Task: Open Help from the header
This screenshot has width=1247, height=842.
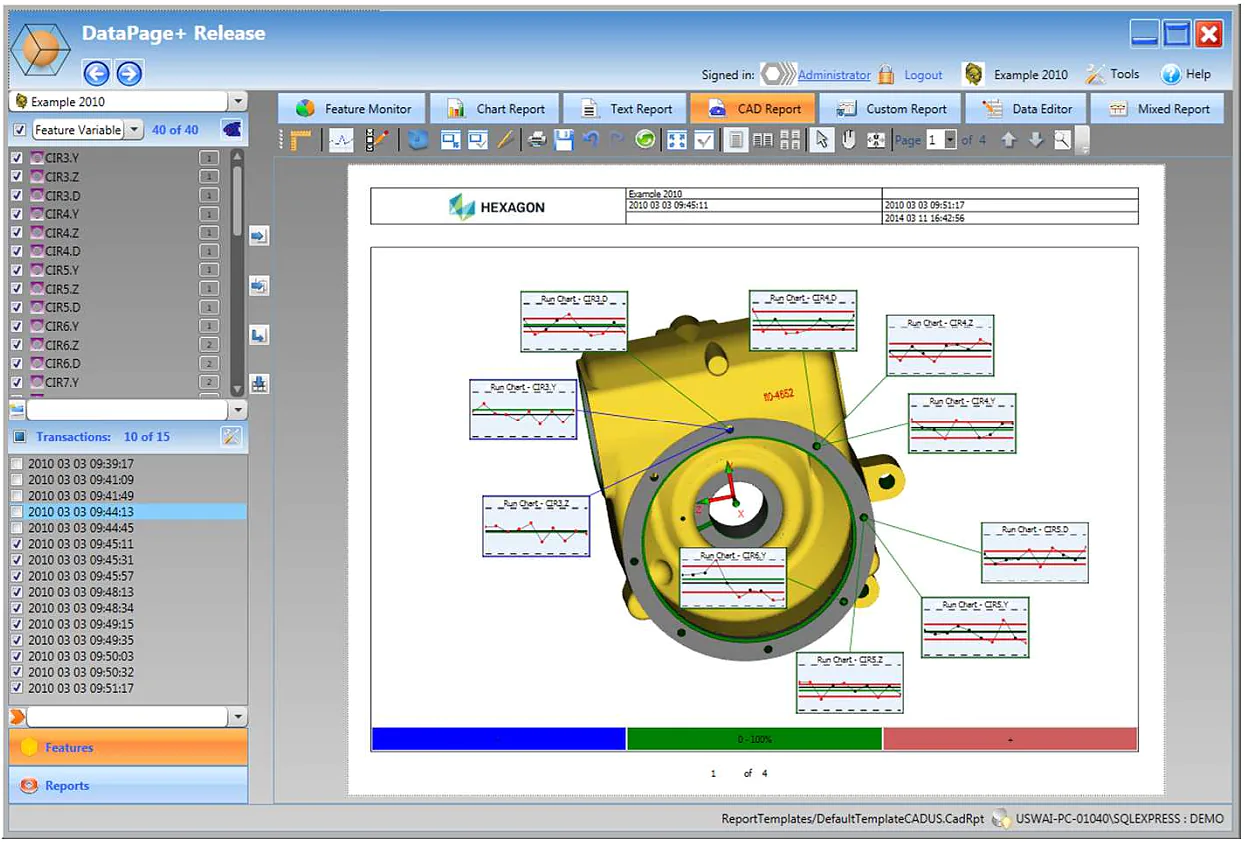Action: coord(1186,74)
